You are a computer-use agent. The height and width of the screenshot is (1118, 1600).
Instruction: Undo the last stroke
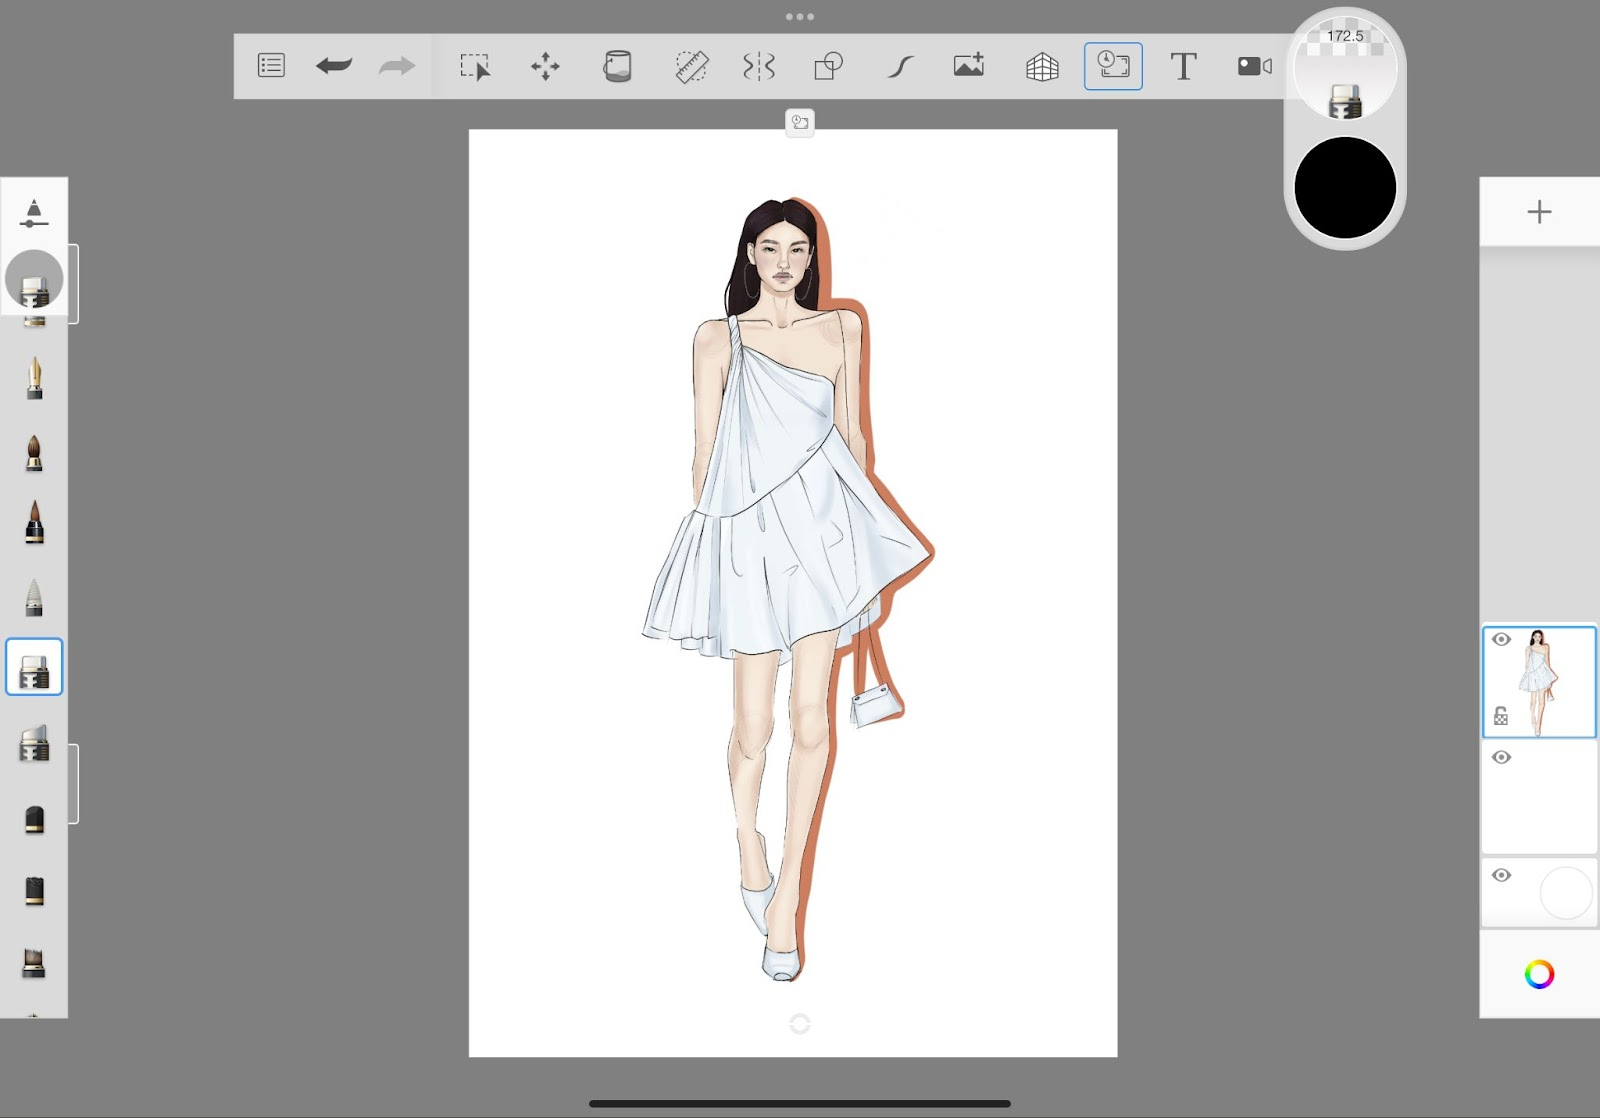tap(334, 66)
